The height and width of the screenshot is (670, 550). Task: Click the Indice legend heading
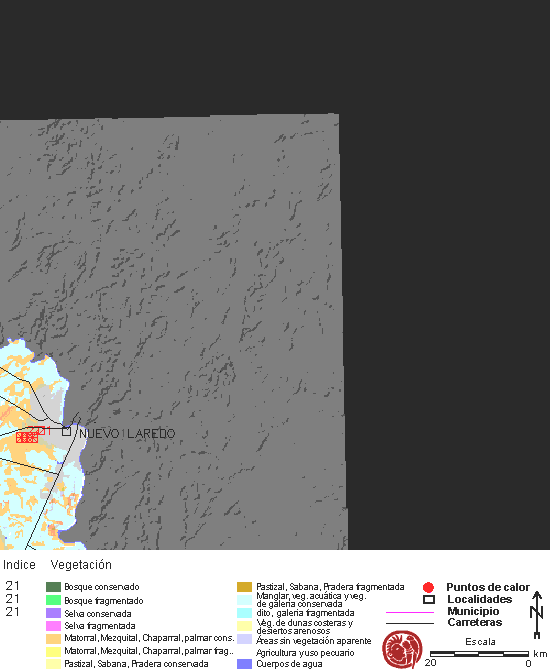pyautogui.click(x=19, y=565)
